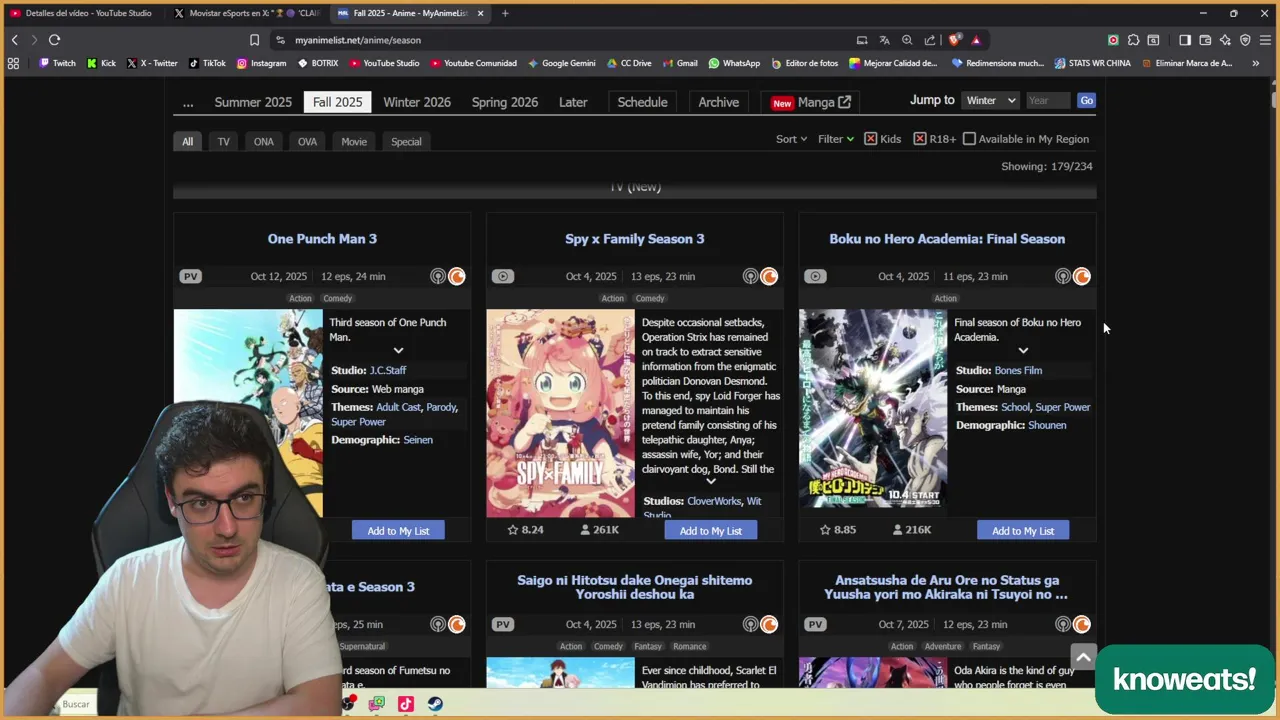Open the Kick bookmark
This screenshot has height=720, width=1280.
click(101, 63)
